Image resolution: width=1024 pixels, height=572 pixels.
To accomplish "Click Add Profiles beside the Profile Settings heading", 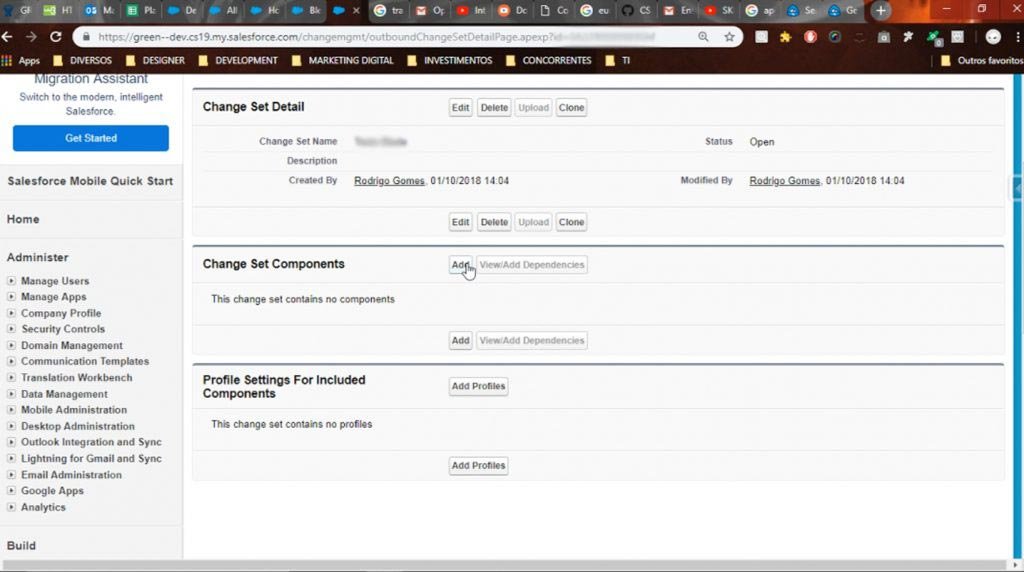I will pyautogui.click(x=478, y=386).
